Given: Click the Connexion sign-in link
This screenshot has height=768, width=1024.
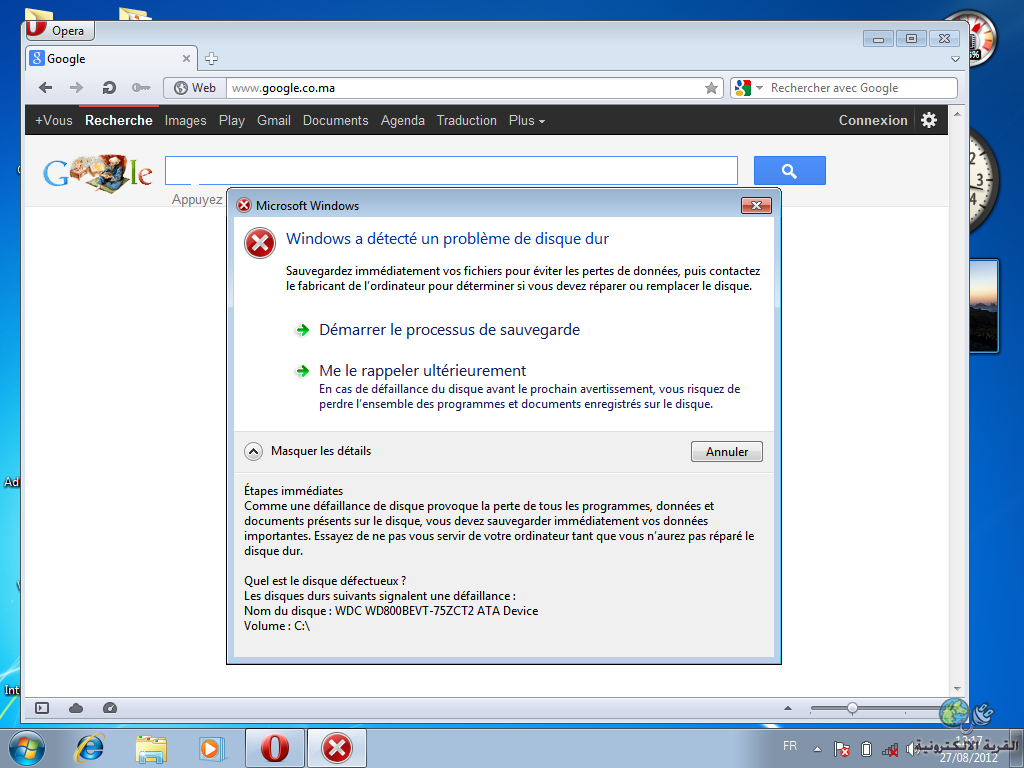Looking at the screenshot, I should click(873, 120).
